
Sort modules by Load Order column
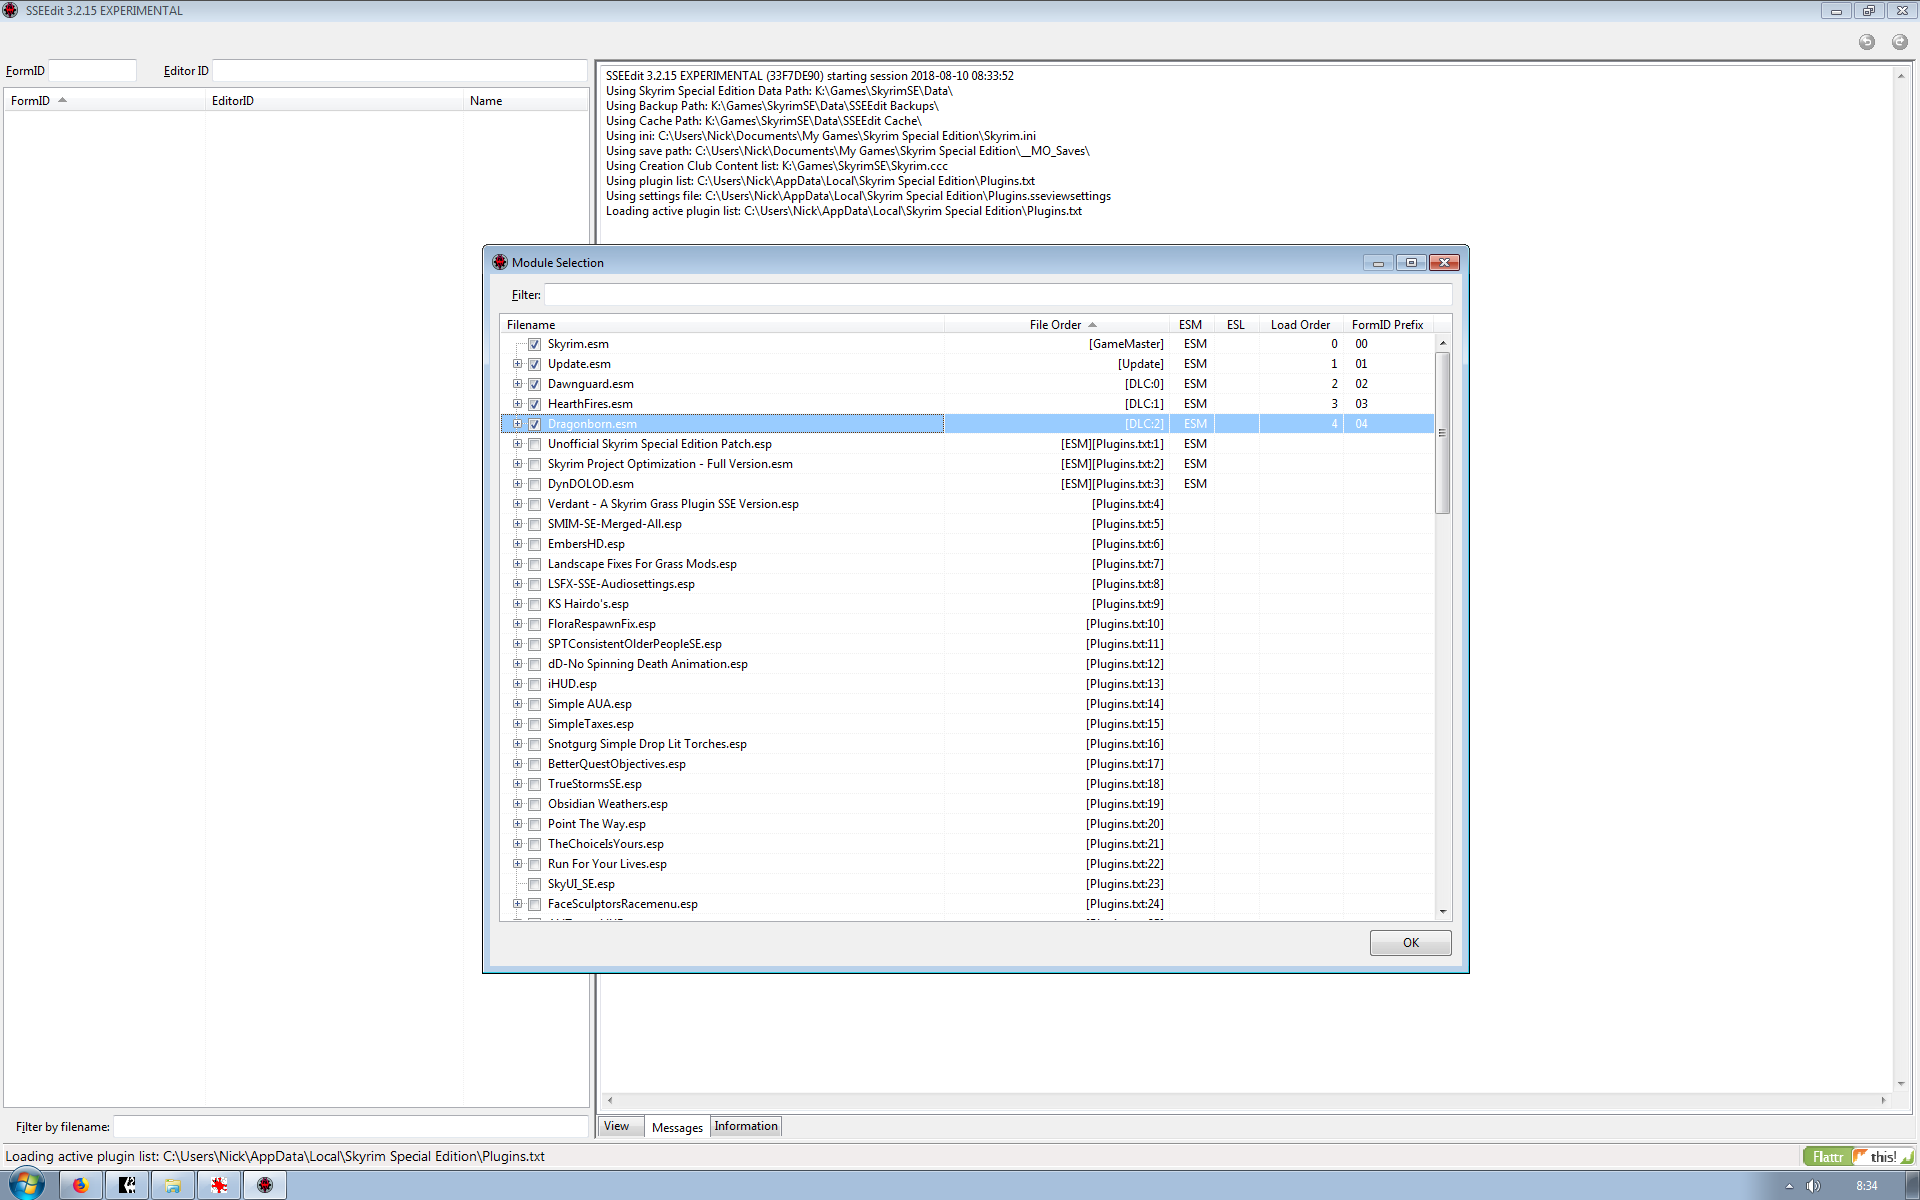pyautogui.click(x=1299, y=325)
